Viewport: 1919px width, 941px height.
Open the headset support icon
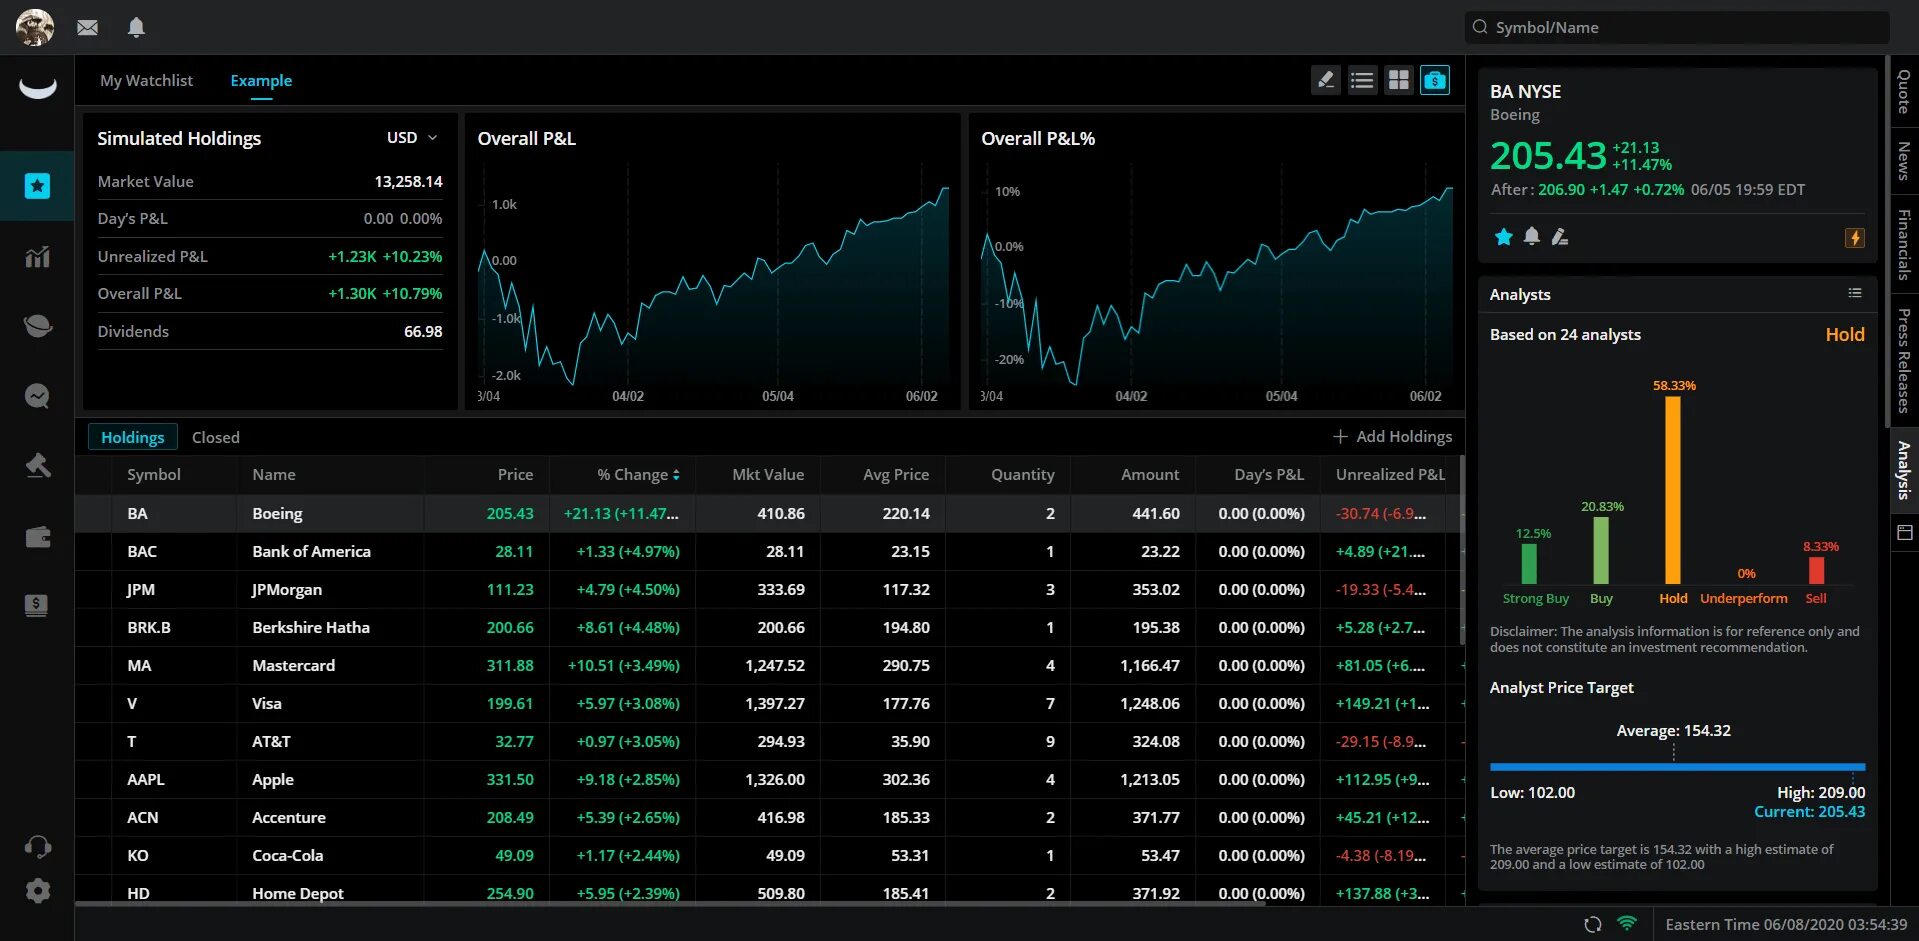37,847
